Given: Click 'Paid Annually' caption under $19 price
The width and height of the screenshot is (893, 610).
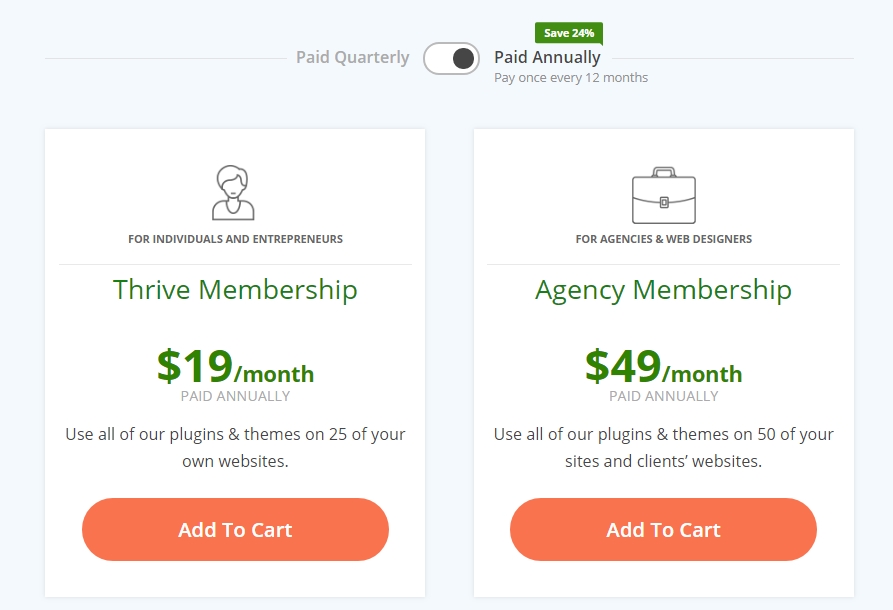Looking at the screenshot, I should point(235,396).
